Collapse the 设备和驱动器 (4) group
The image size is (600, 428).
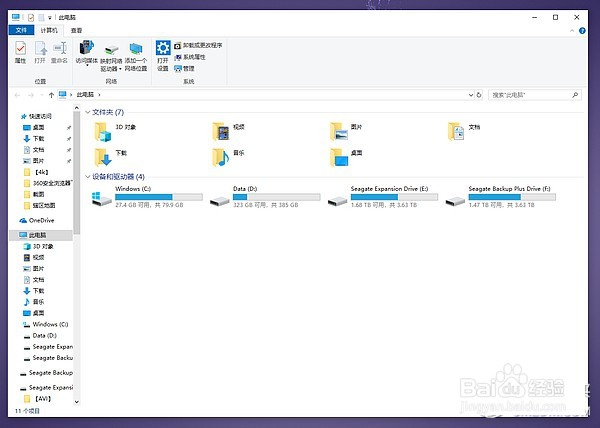point(88,177)
